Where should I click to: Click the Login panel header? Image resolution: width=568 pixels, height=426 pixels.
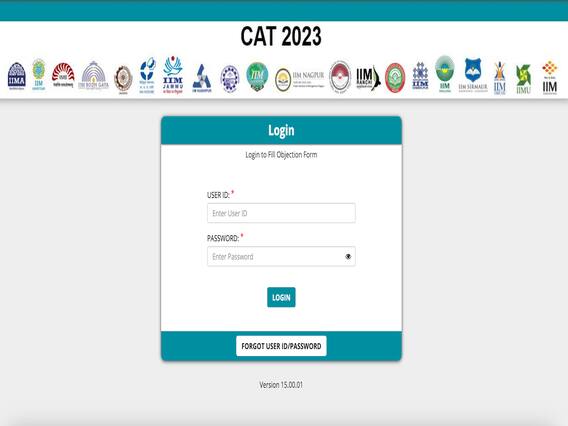pos(281,130)
